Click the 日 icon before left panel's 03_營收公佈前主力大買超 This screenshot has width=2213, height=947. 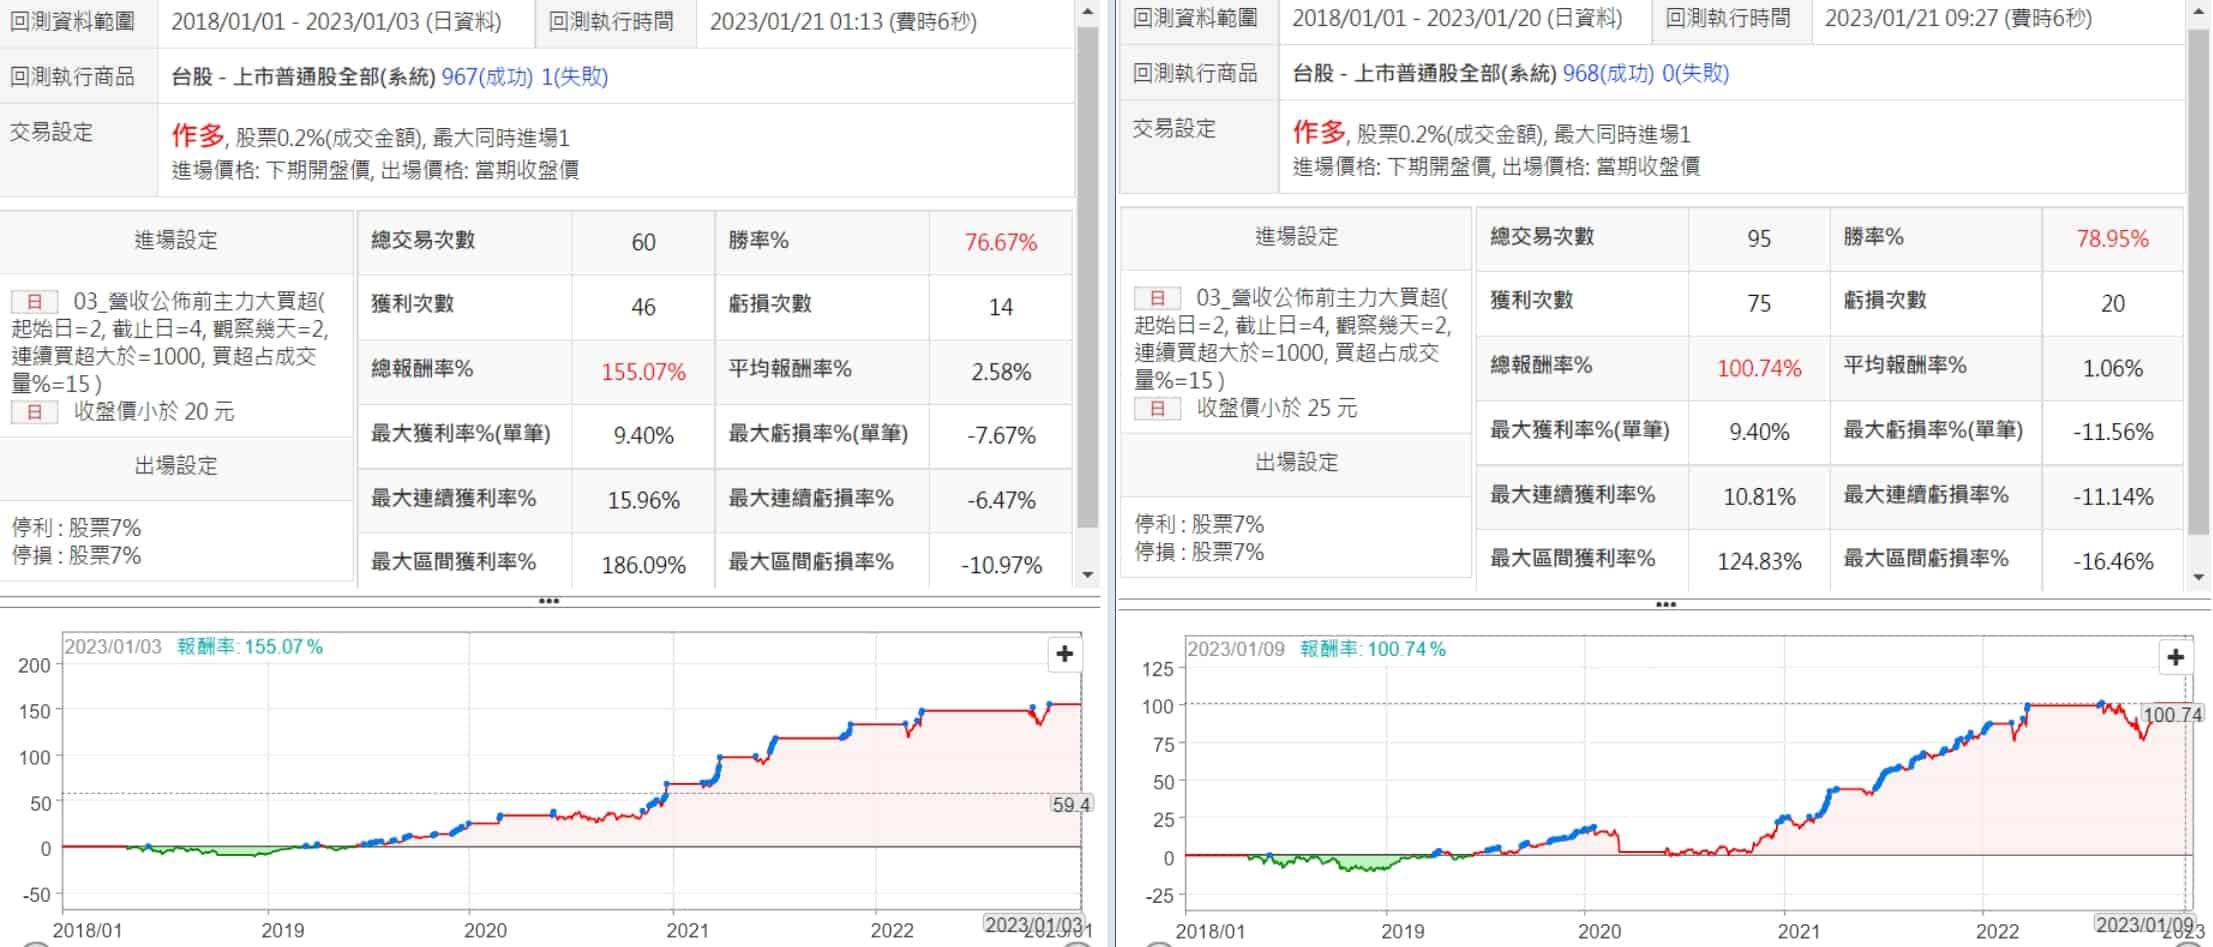point(35,301)
